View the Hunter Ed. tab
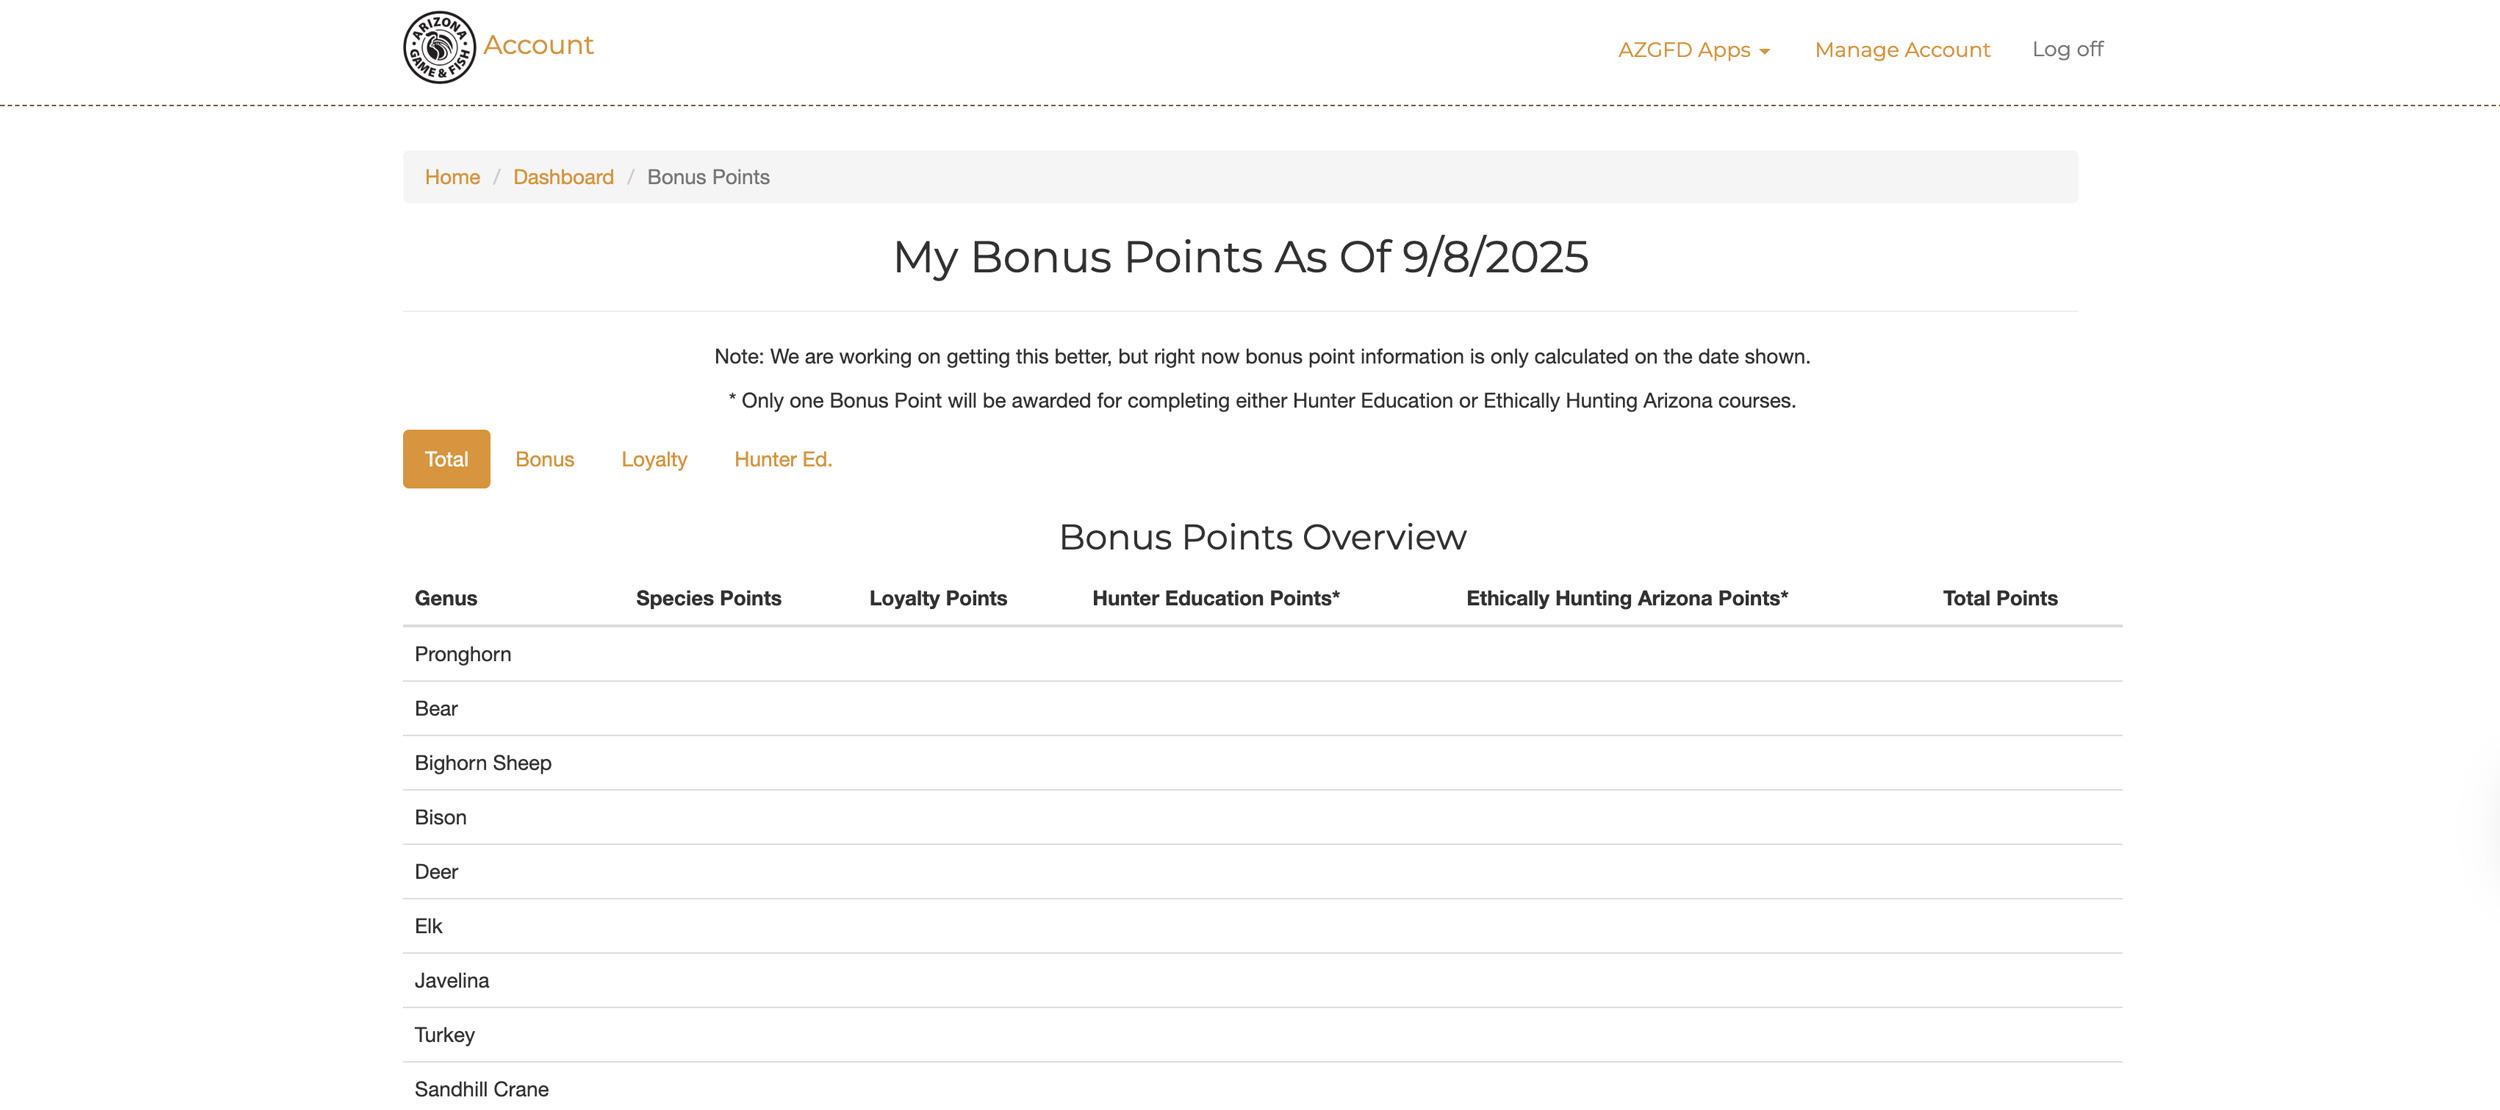This screenshot has height=1110, width=2500. [x=783, y=458]
